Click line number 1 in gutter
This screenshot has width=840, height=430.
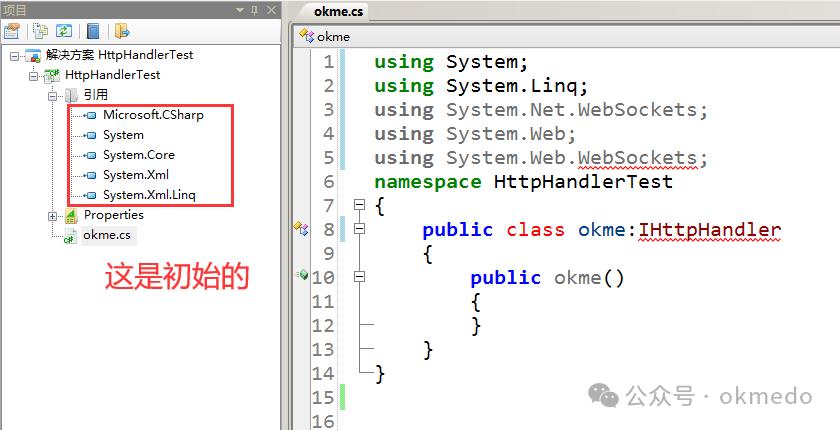point(328,62)
